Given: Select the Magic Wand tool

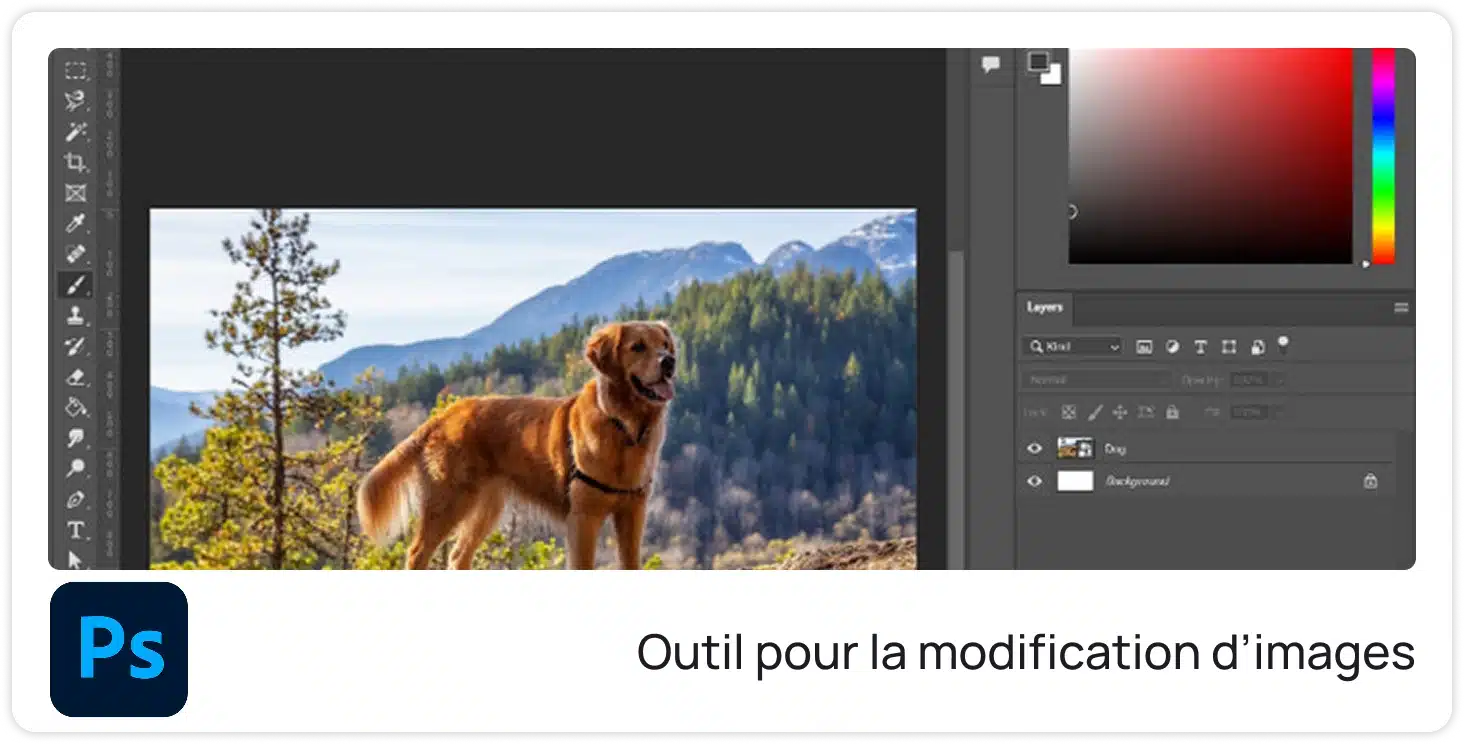Looking at the screenshot, I should (x=76, y=132).
